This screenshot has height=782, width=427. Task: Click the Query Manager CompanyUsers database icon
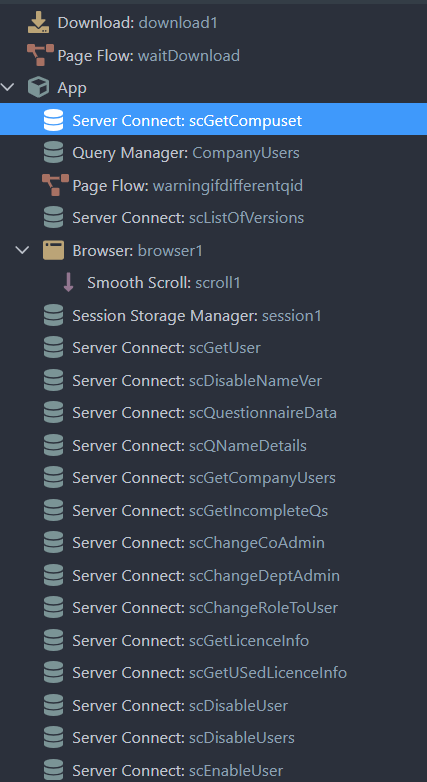pos(53,153)
